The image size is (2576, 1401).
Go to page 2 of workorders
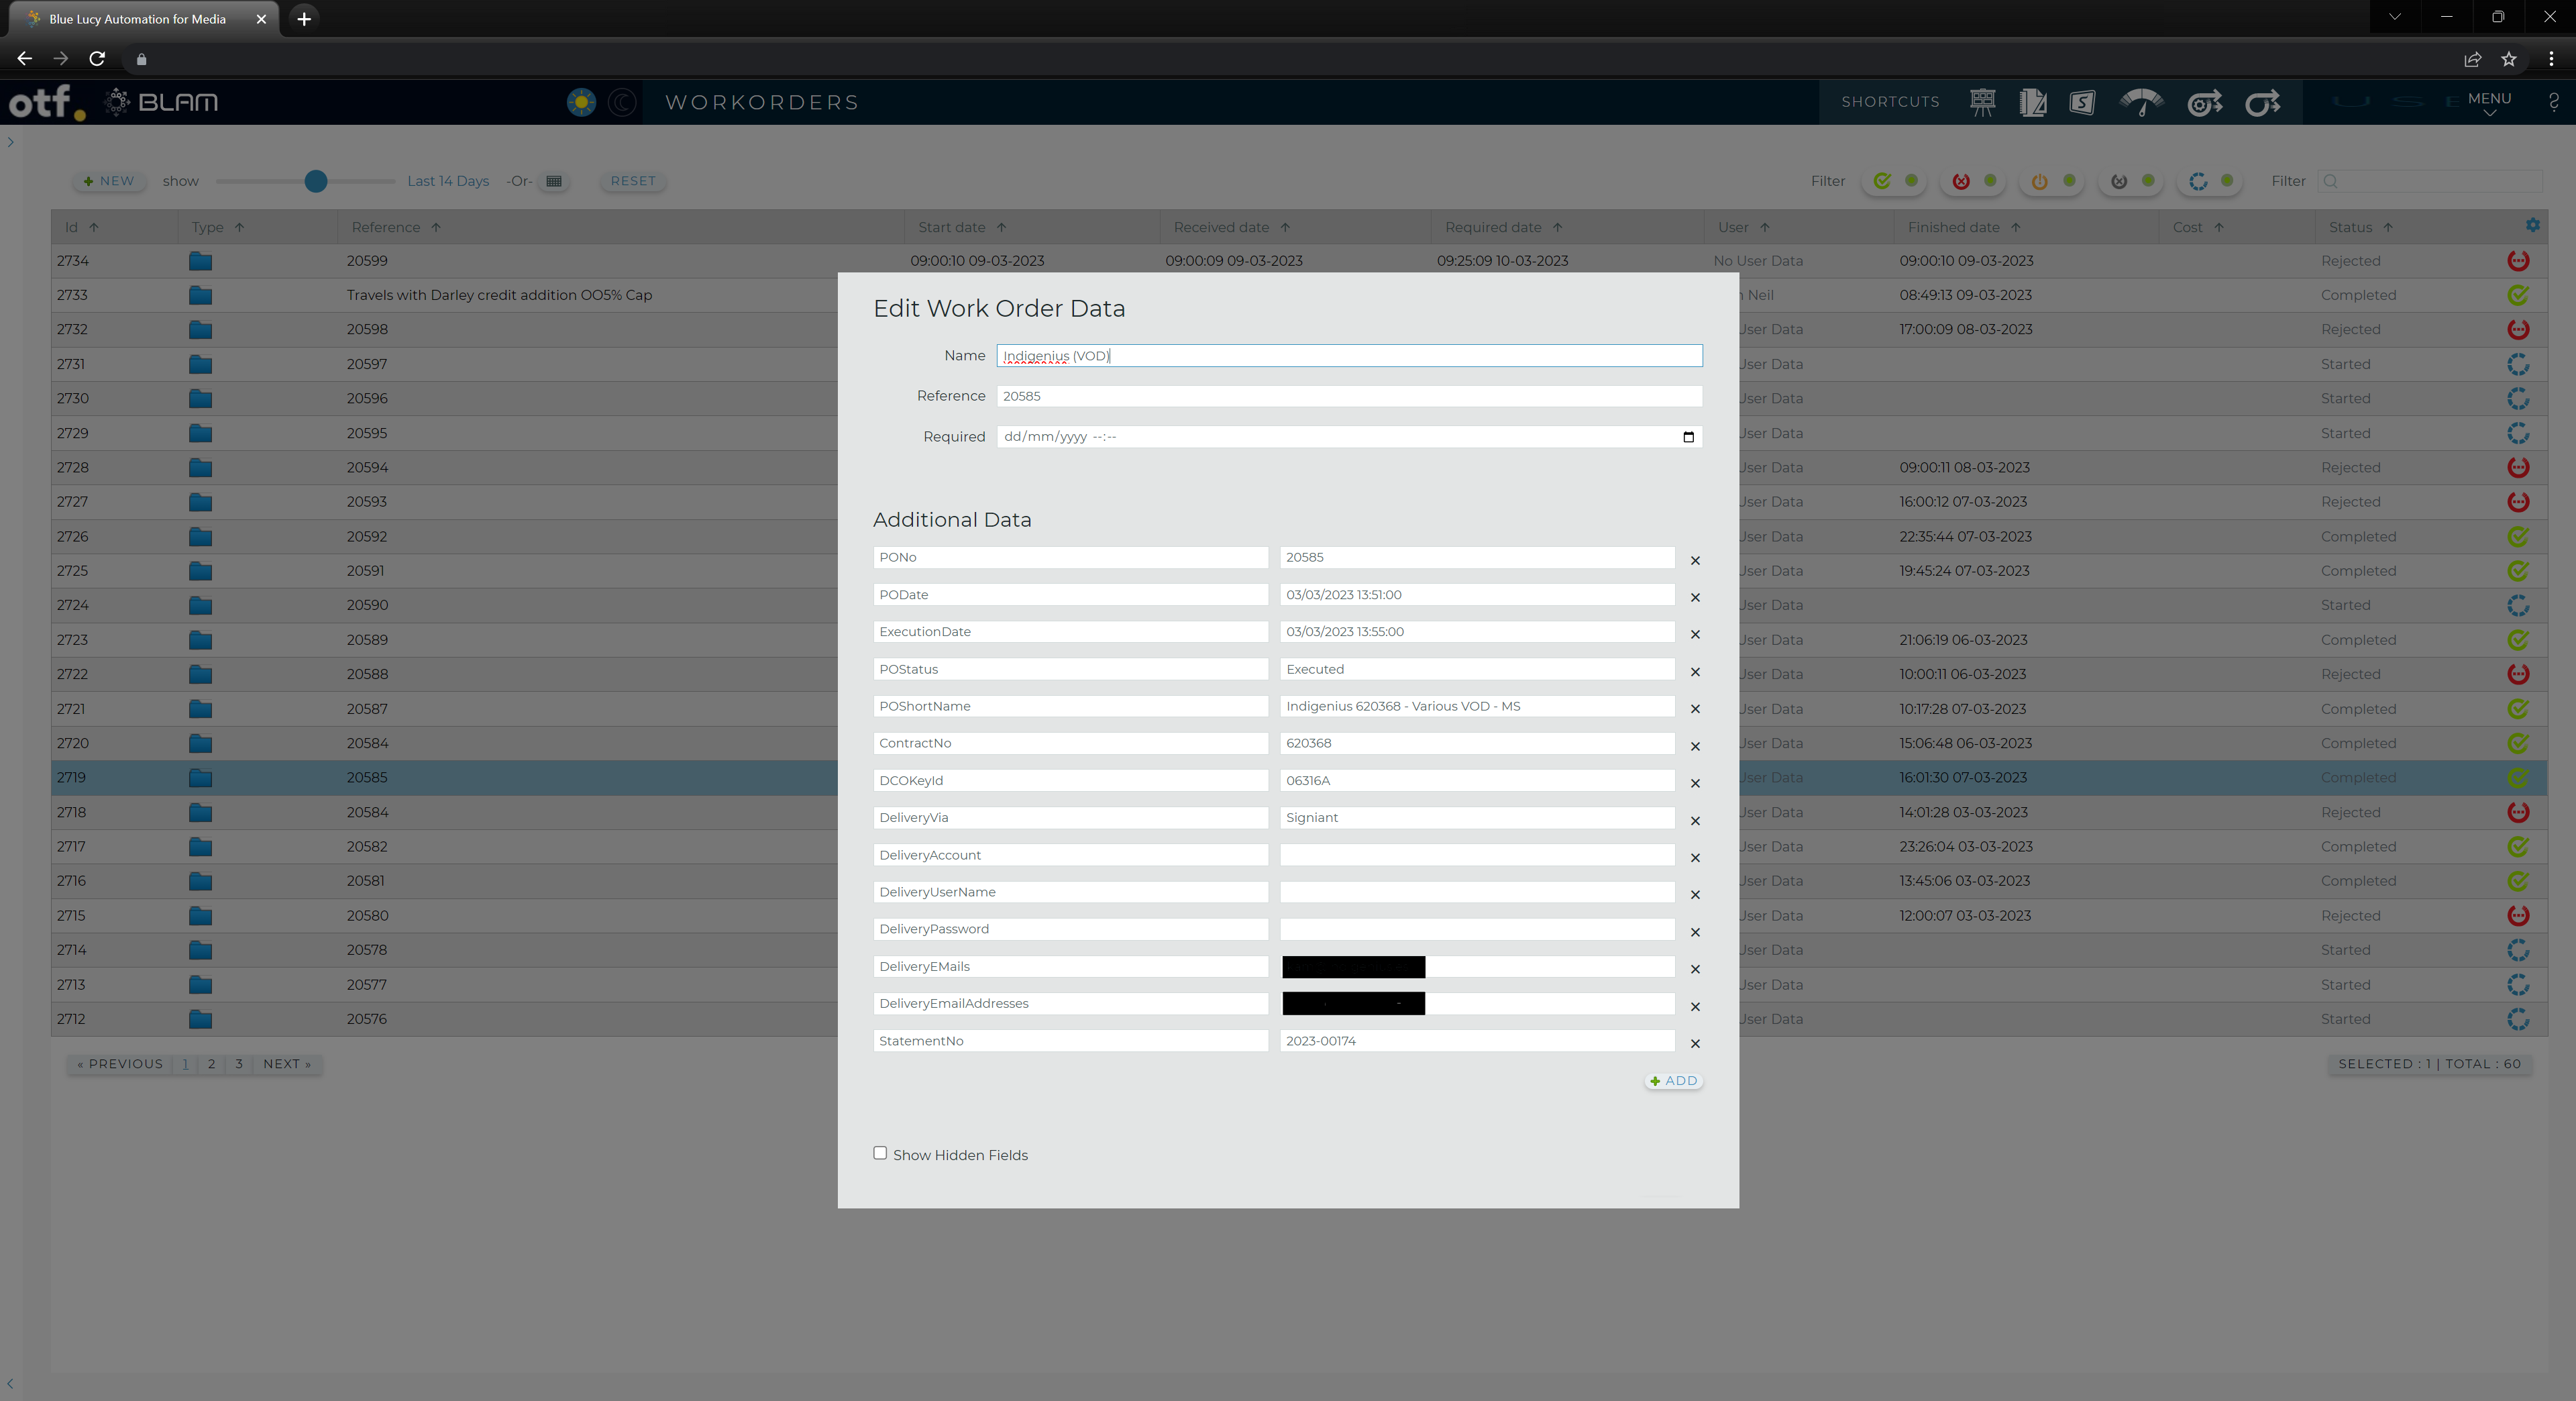coord(211,1064)
